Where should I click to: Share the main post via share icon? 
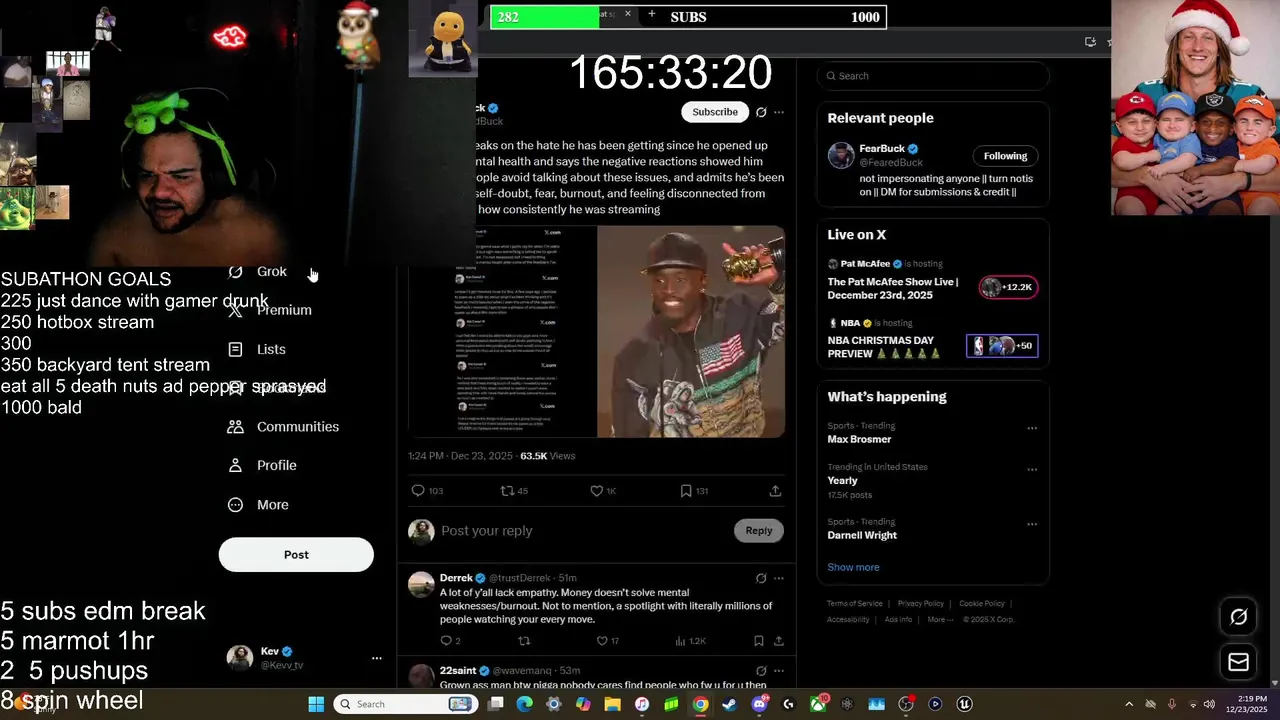click(x=775, y=491)
